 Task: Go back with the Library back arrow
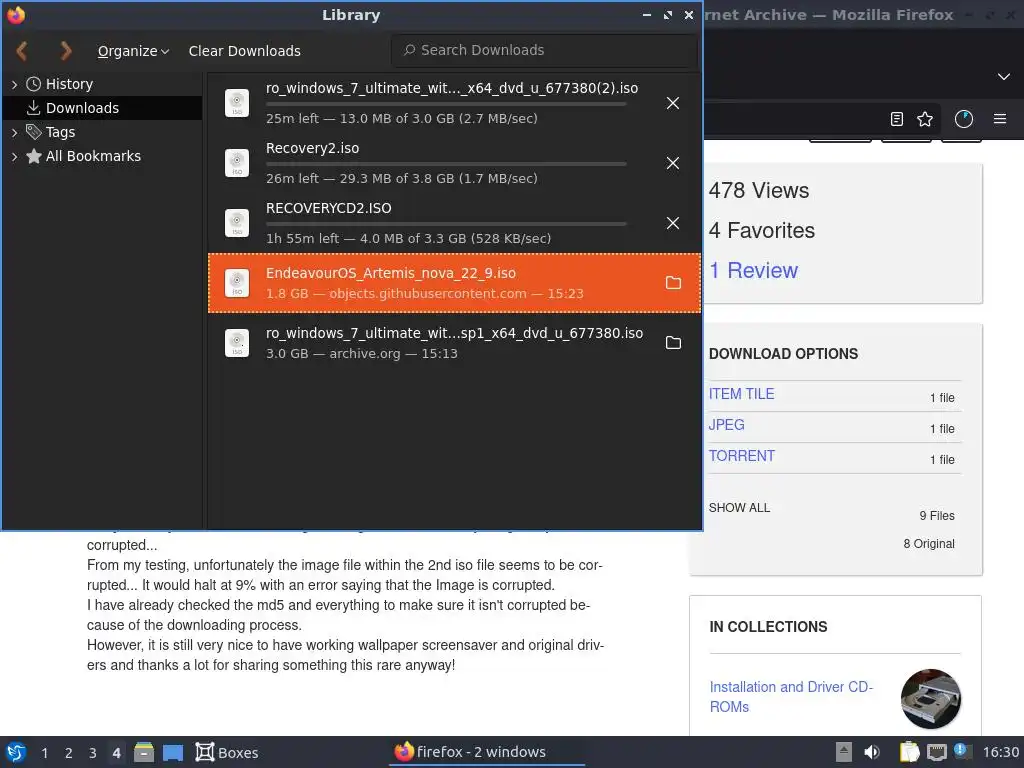tap(22, 51)
